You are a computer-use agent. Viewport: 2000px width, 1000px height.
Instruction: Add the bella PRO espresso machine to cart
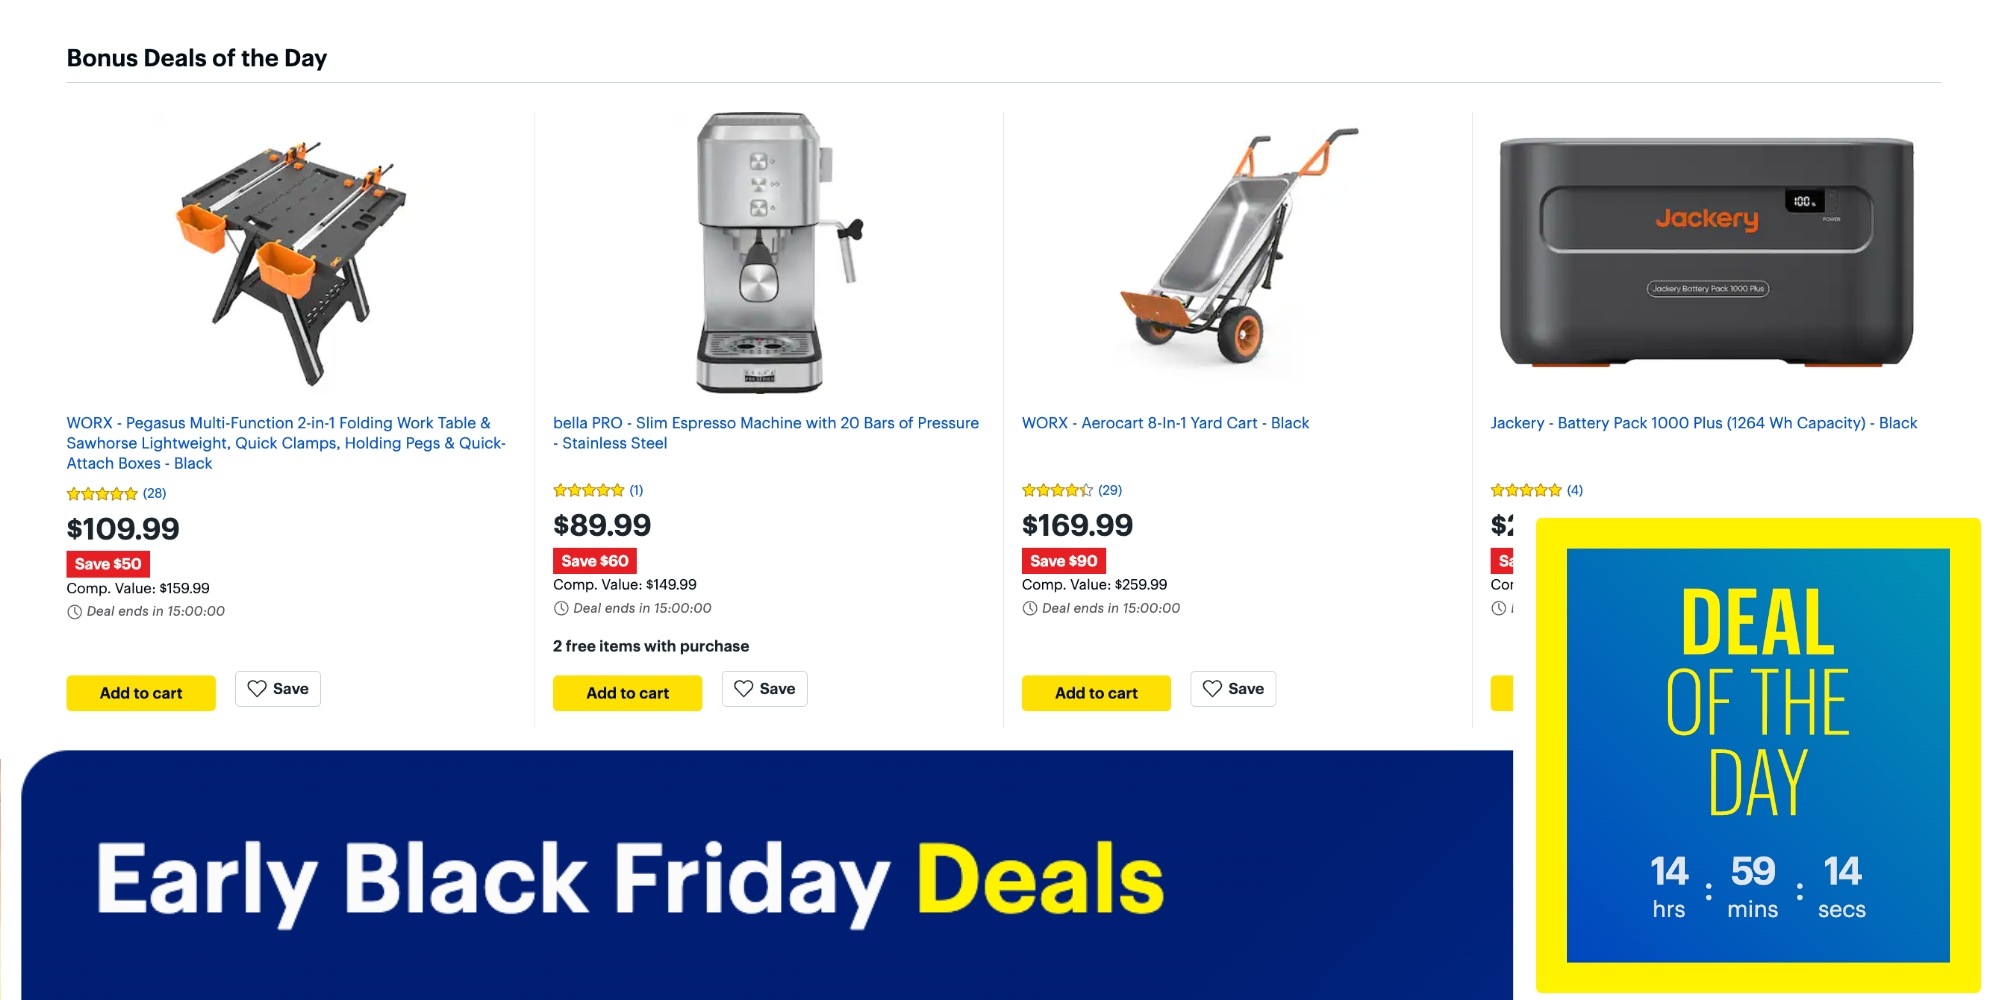[x=627, y=692]
